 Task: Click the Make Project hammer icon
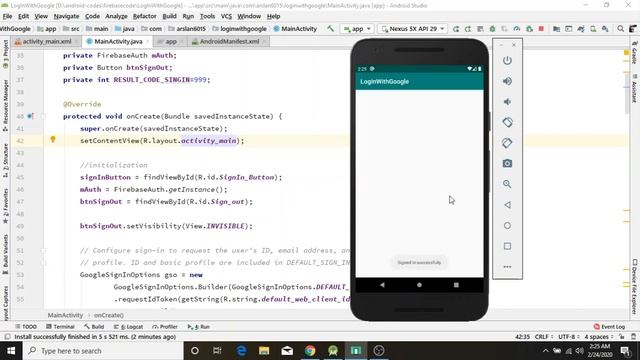[330, 29]
